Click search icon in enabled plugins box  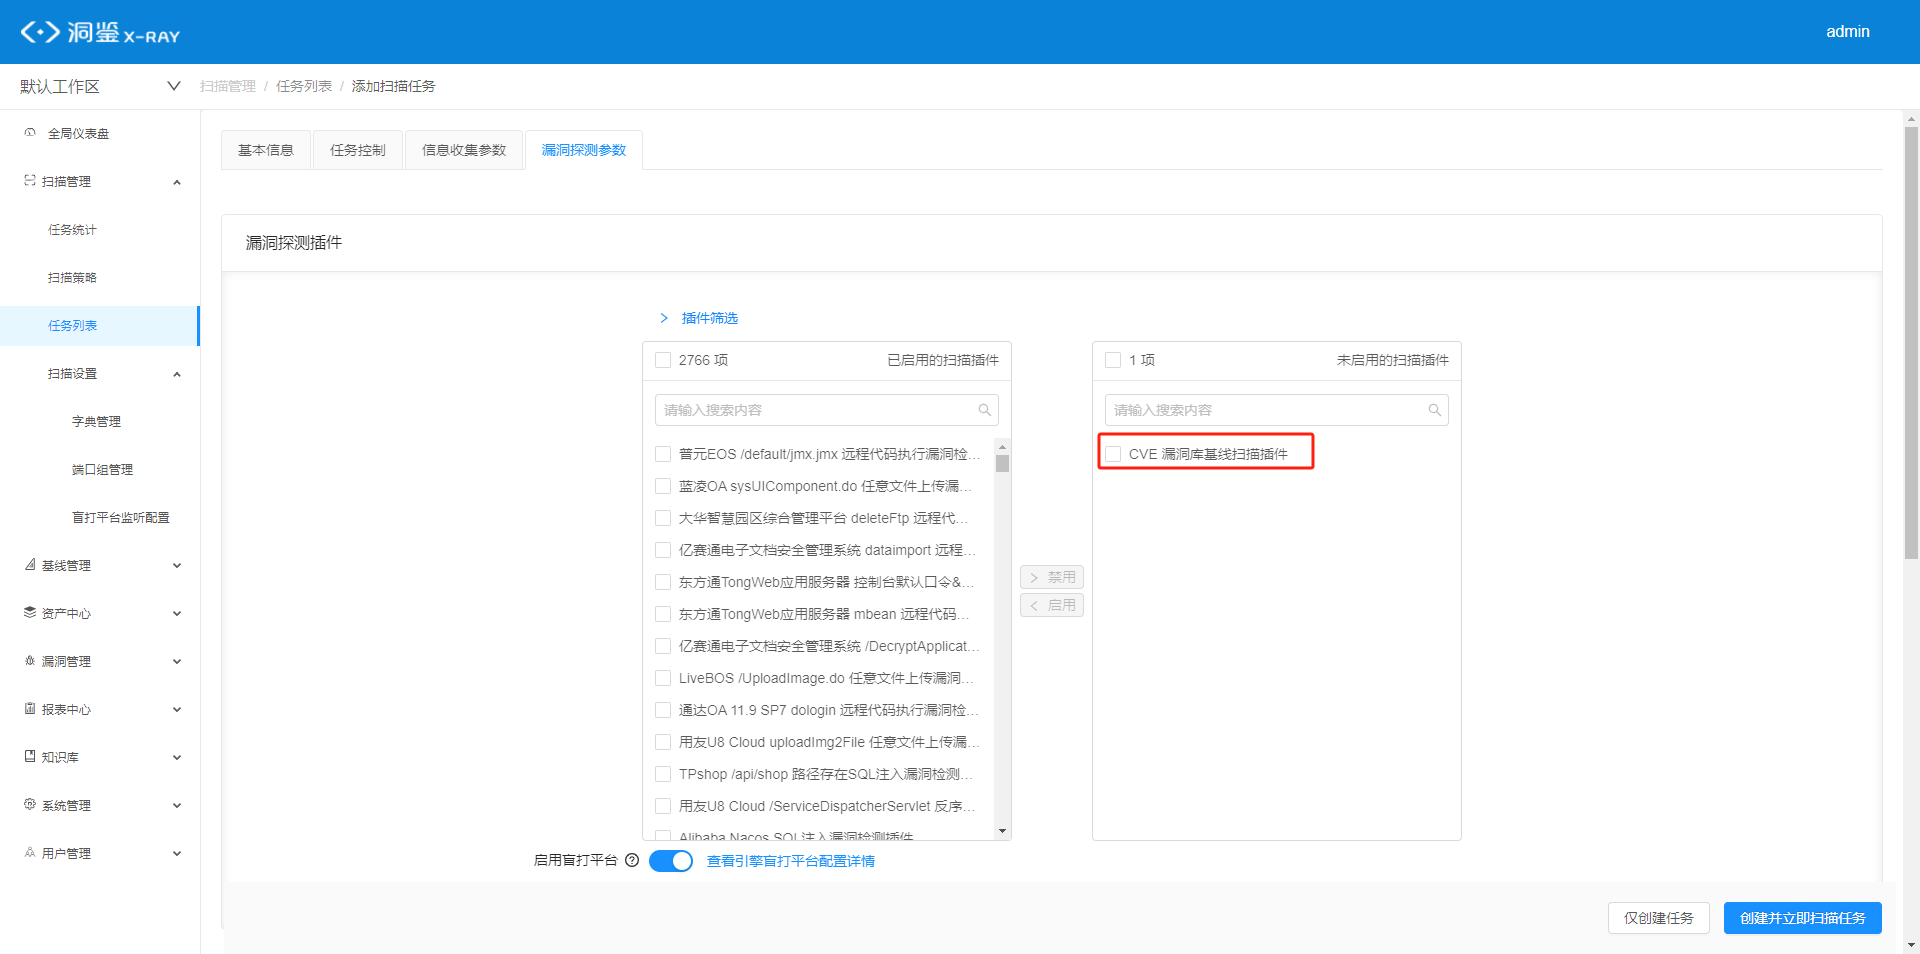coord(984,410)
